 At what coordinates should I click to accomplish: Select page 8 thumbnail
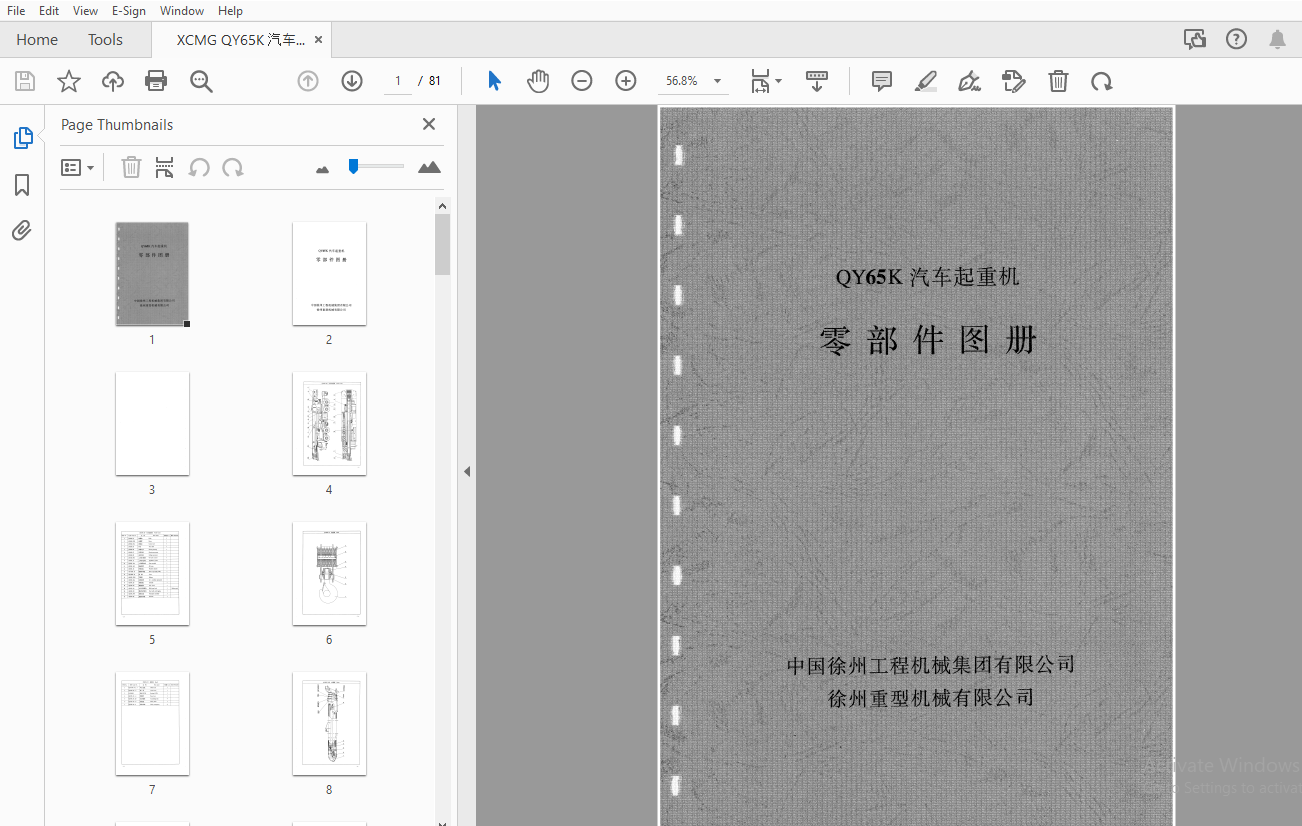pyautogui.click(x=329, y=724)
